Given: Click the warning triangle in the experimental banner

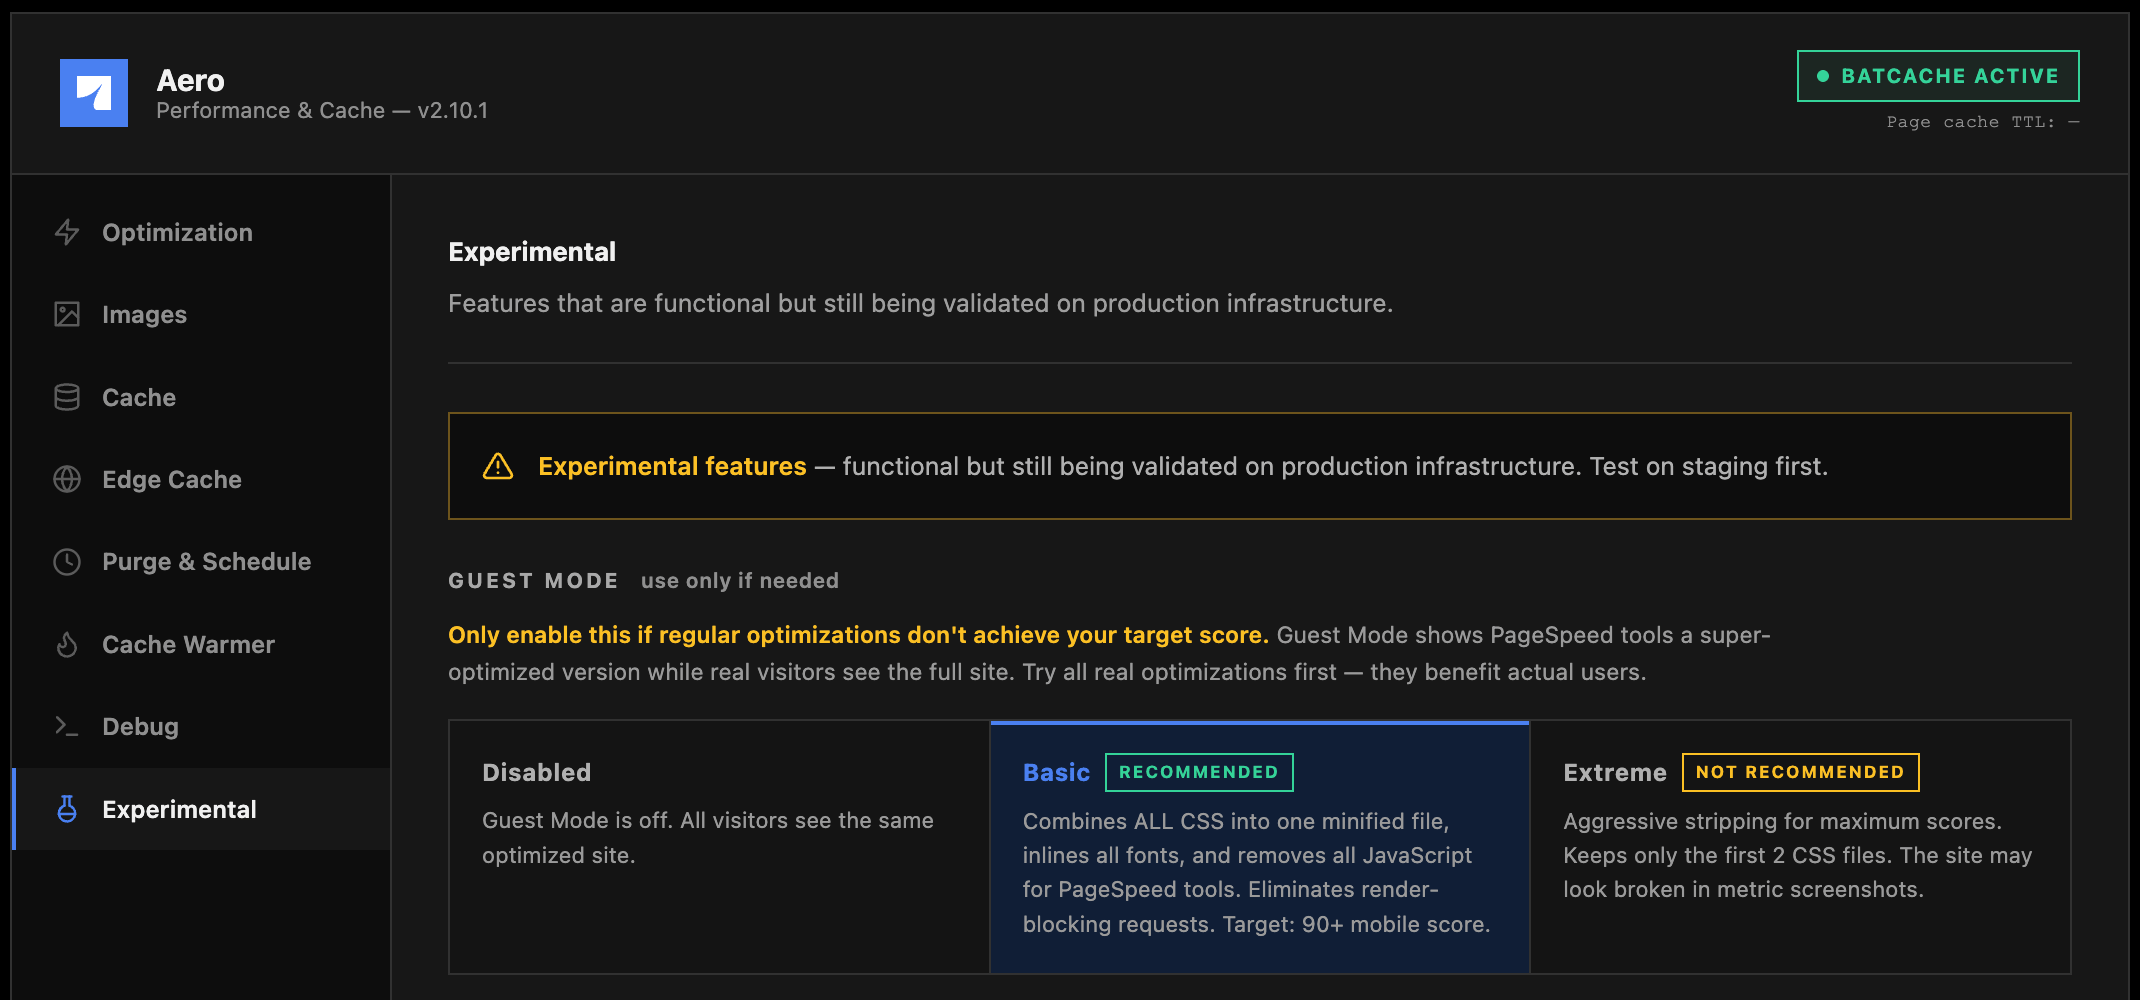Looking at the screenshot, I should [498, 466].
